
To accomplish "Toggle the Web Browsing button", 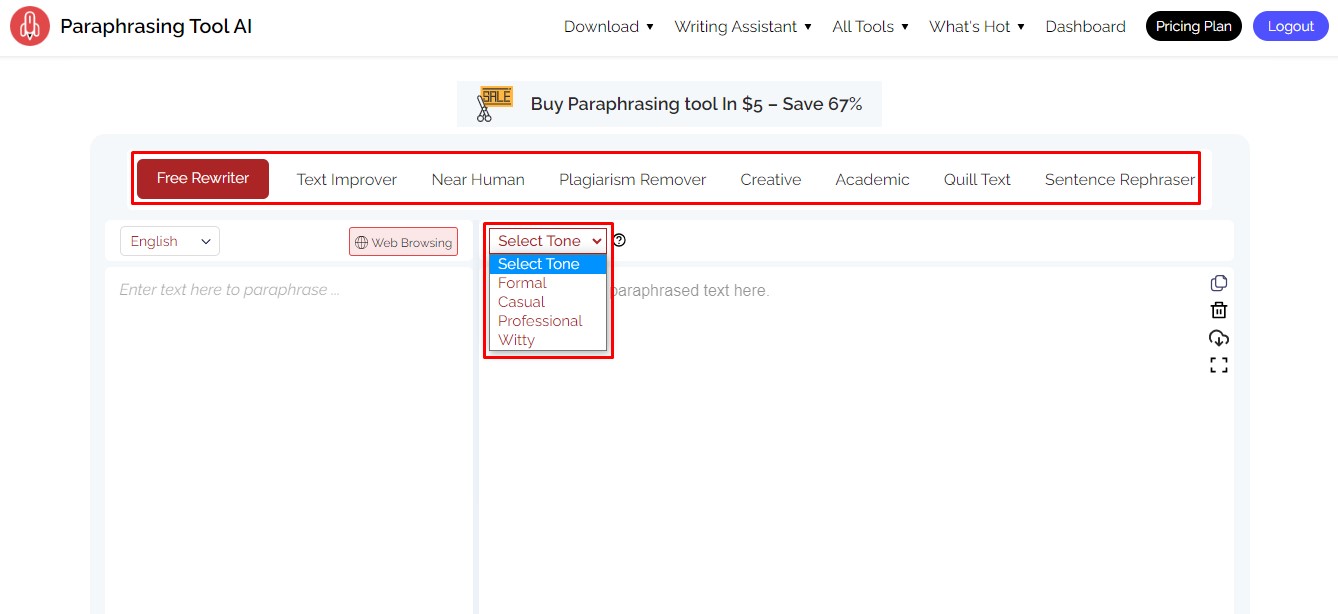I will pos(403,242).
